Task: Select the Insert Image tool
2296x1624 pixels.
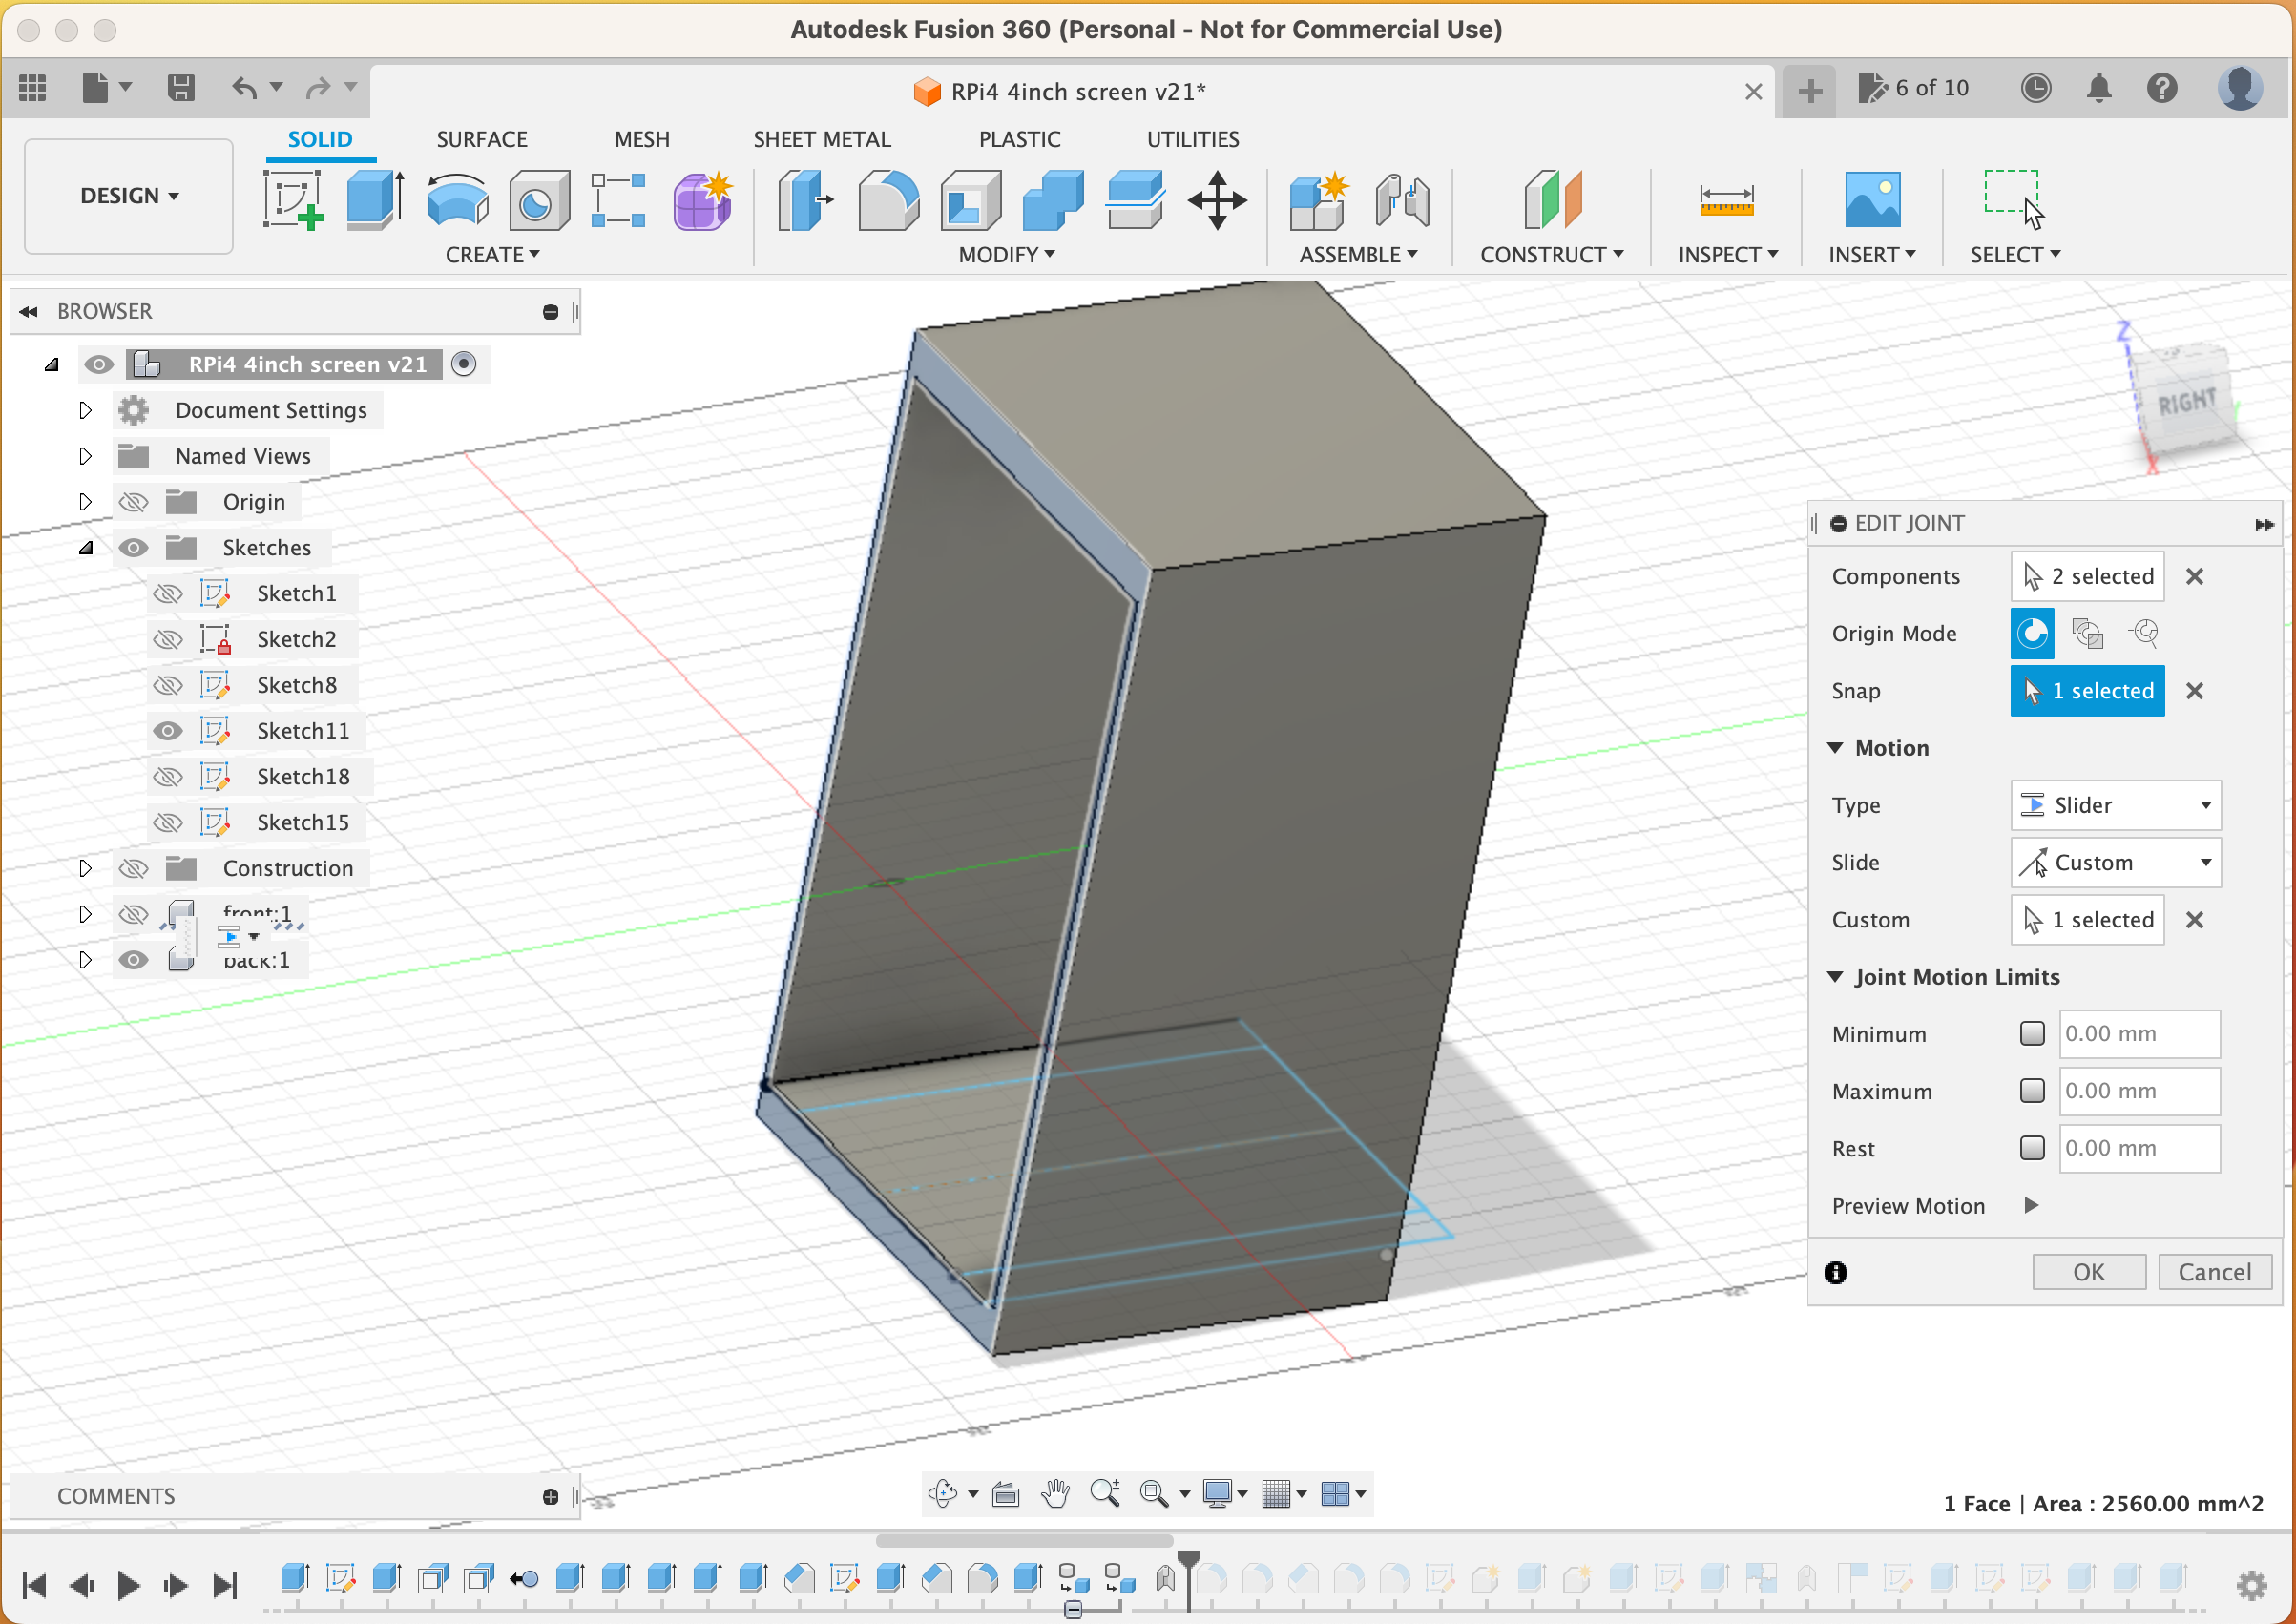Action: click(x=1872, y=198)
